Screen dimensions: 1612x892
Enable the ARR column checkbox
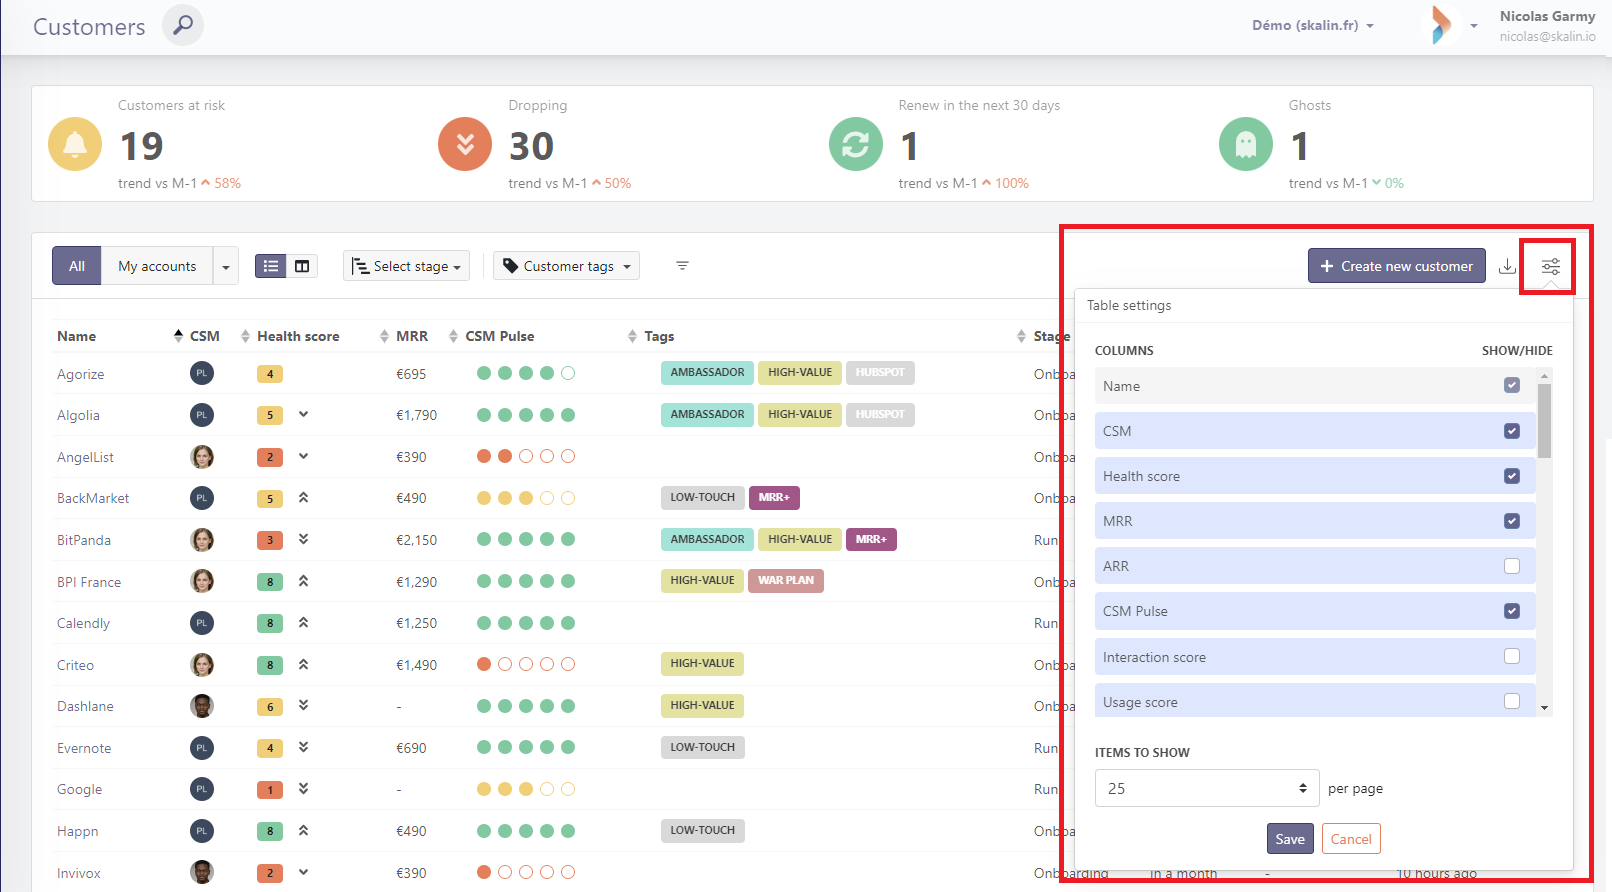click(1512, 566)
